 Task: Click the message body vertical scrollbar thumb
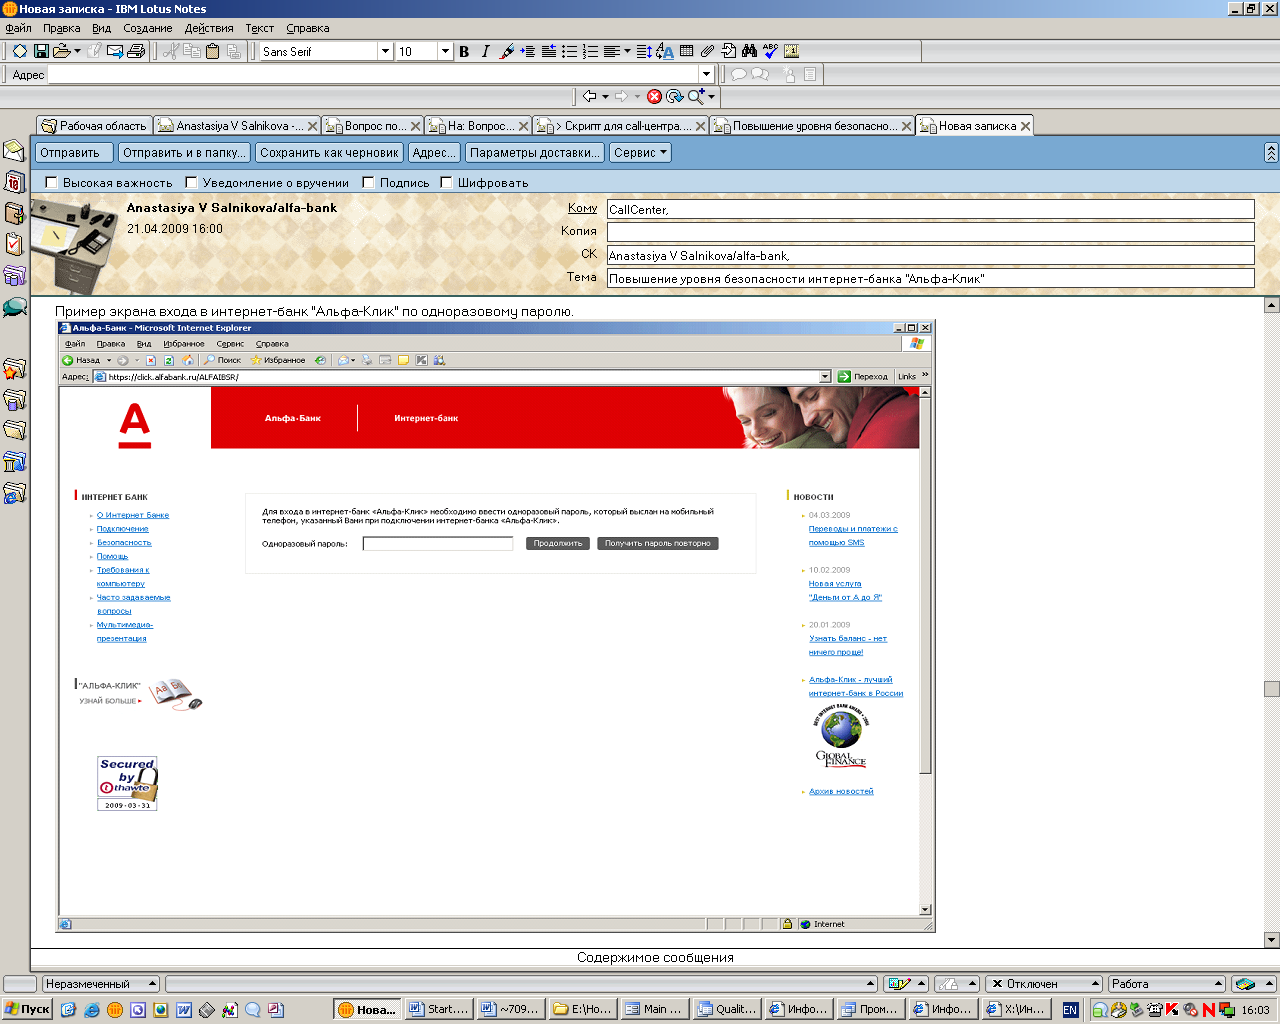point(1272,689)
